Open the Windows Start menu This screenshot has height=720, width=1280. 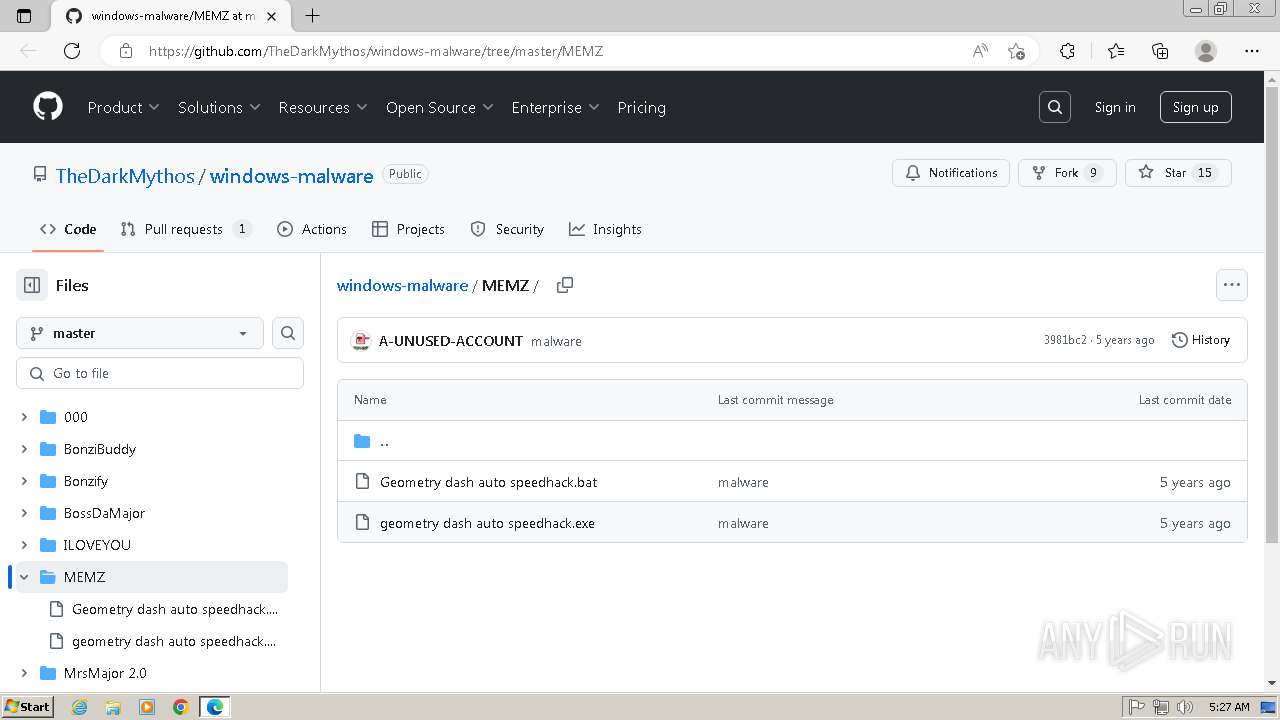(x=27, y=707)
